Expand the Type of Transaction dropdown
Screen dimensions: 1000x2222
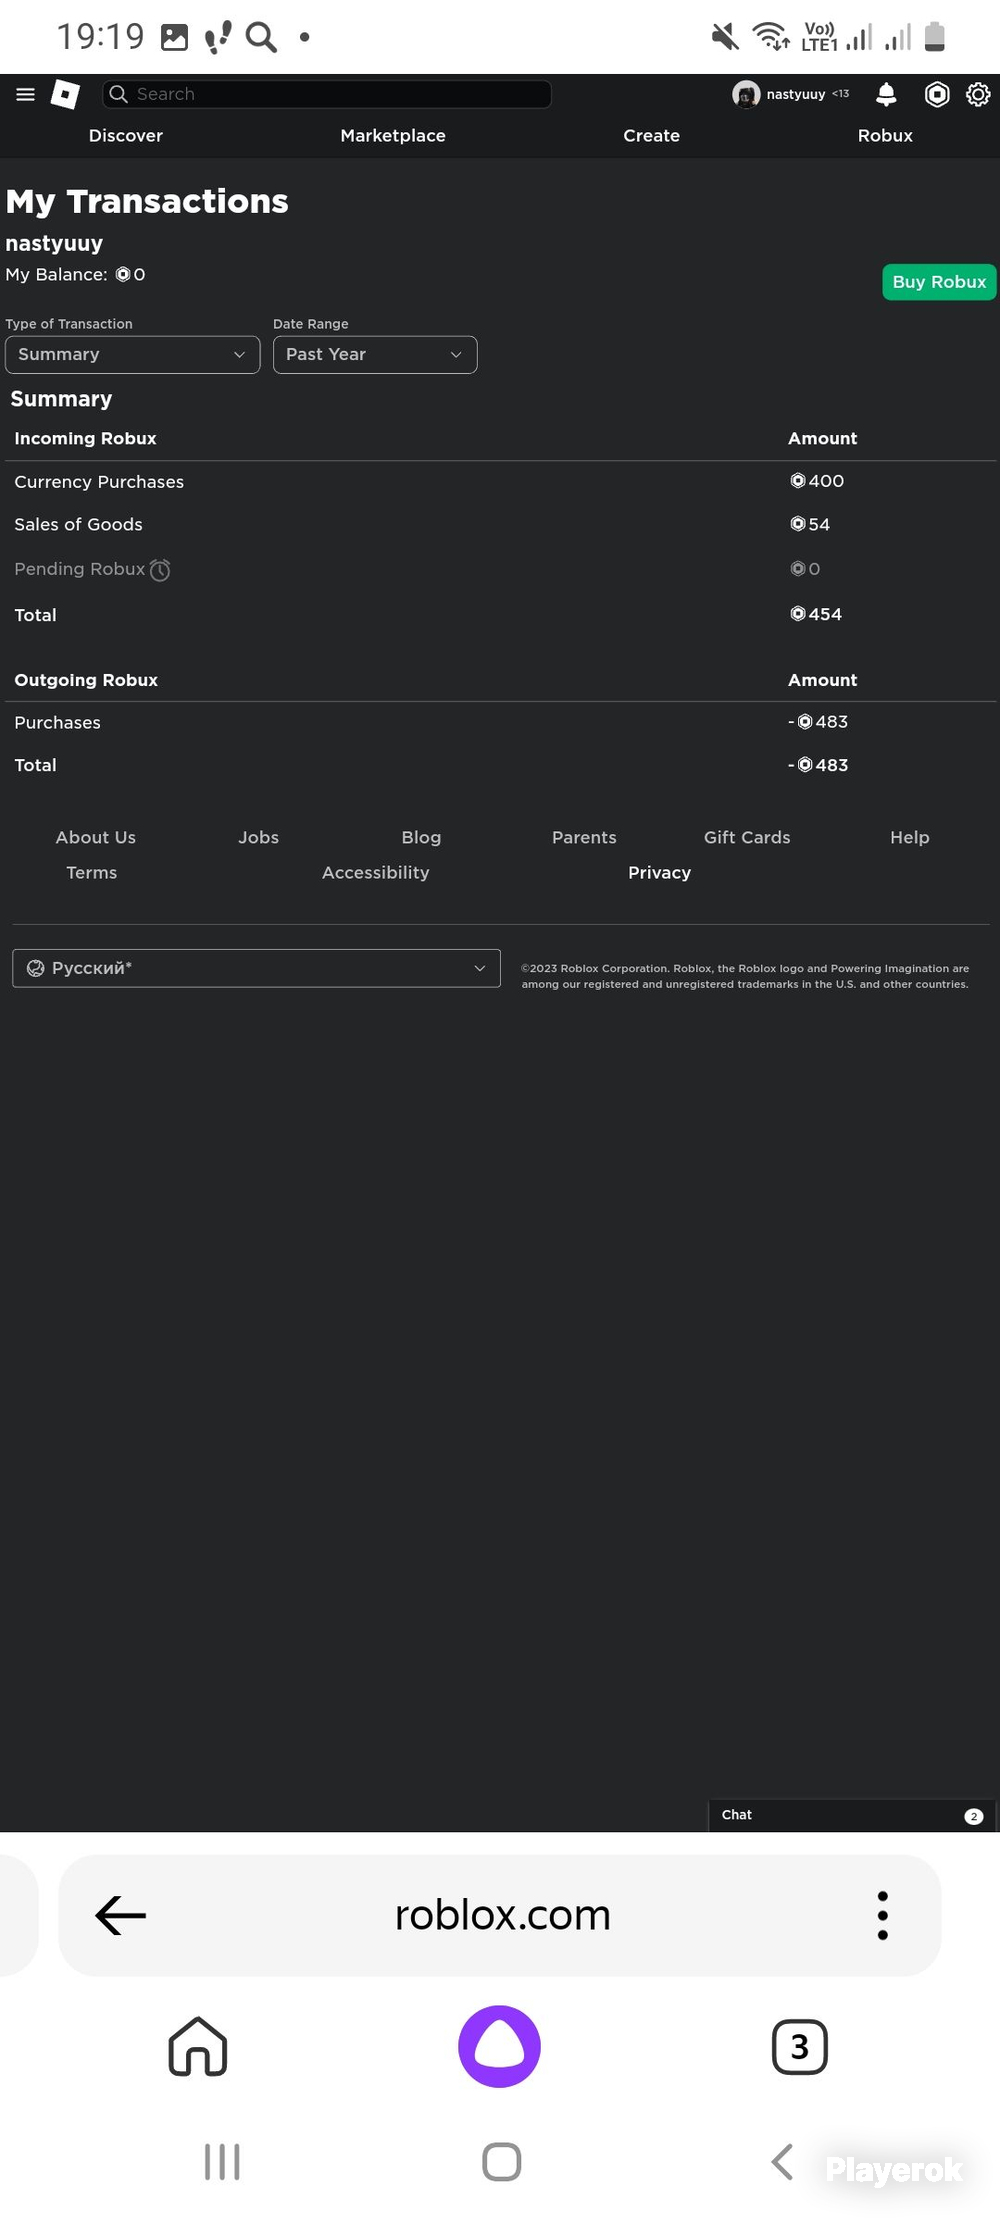coord(133,355)
